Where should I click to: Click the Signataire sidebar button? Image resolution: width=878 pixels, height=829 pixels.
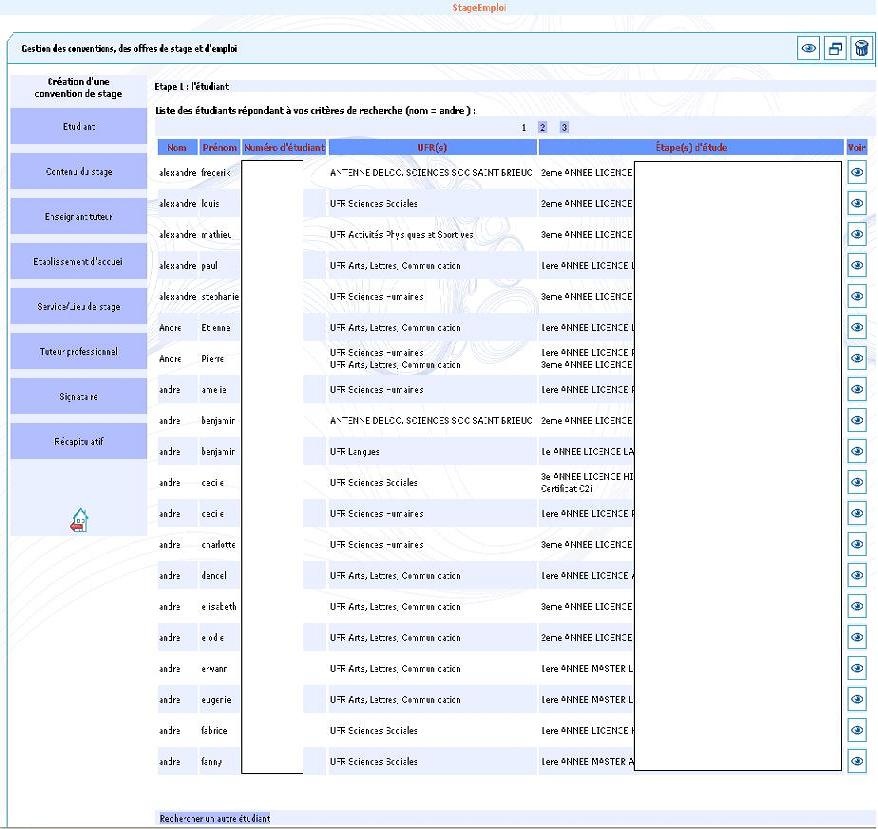[x=79, y=397]
